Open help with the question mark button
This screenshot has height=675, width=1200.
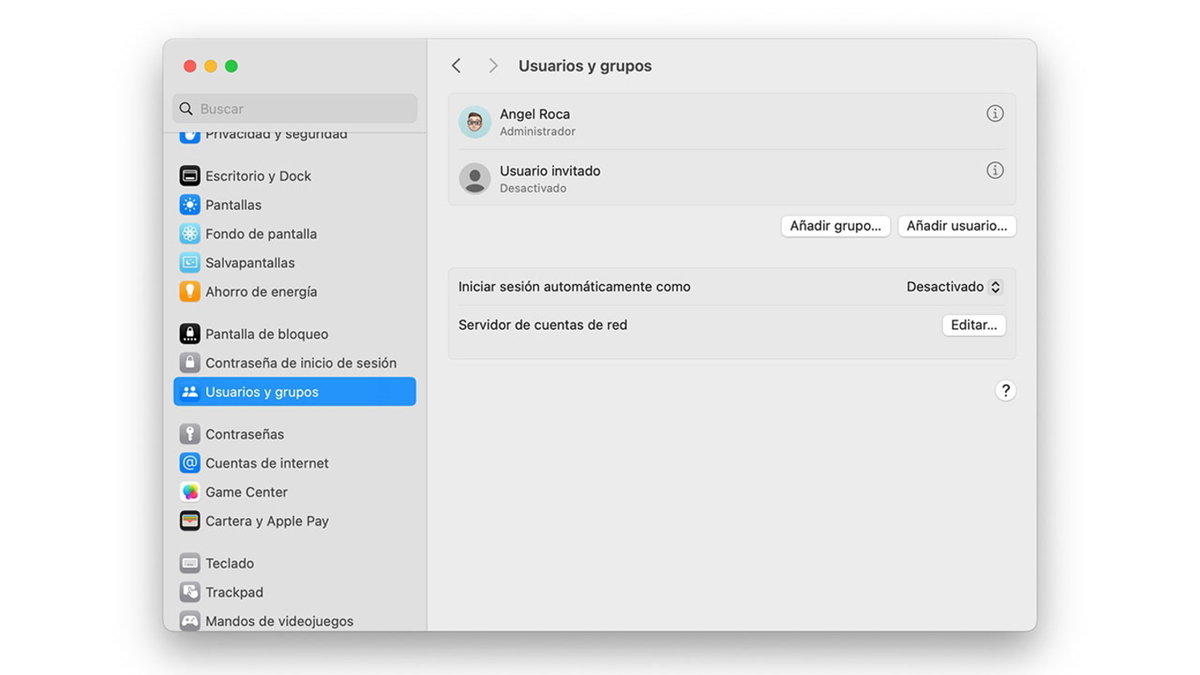[x=1005, y=391]
